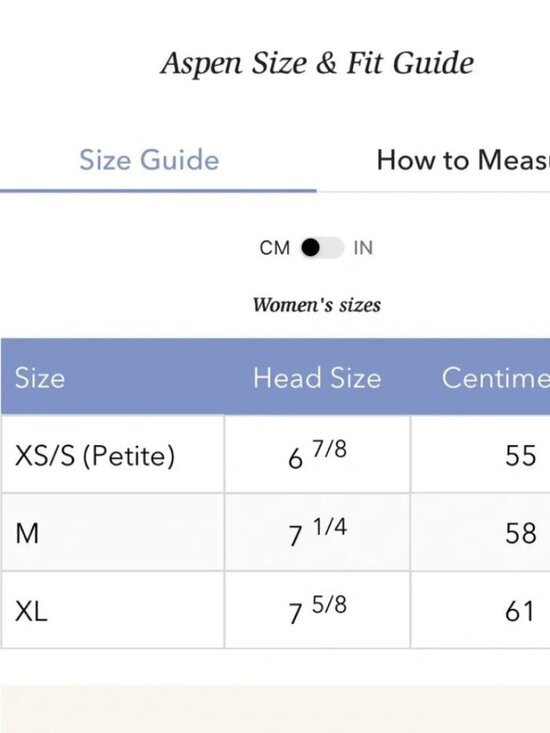Select the IN unit label
The height and width of the screenshot is (733, 550).
click(x=363, y=248)
